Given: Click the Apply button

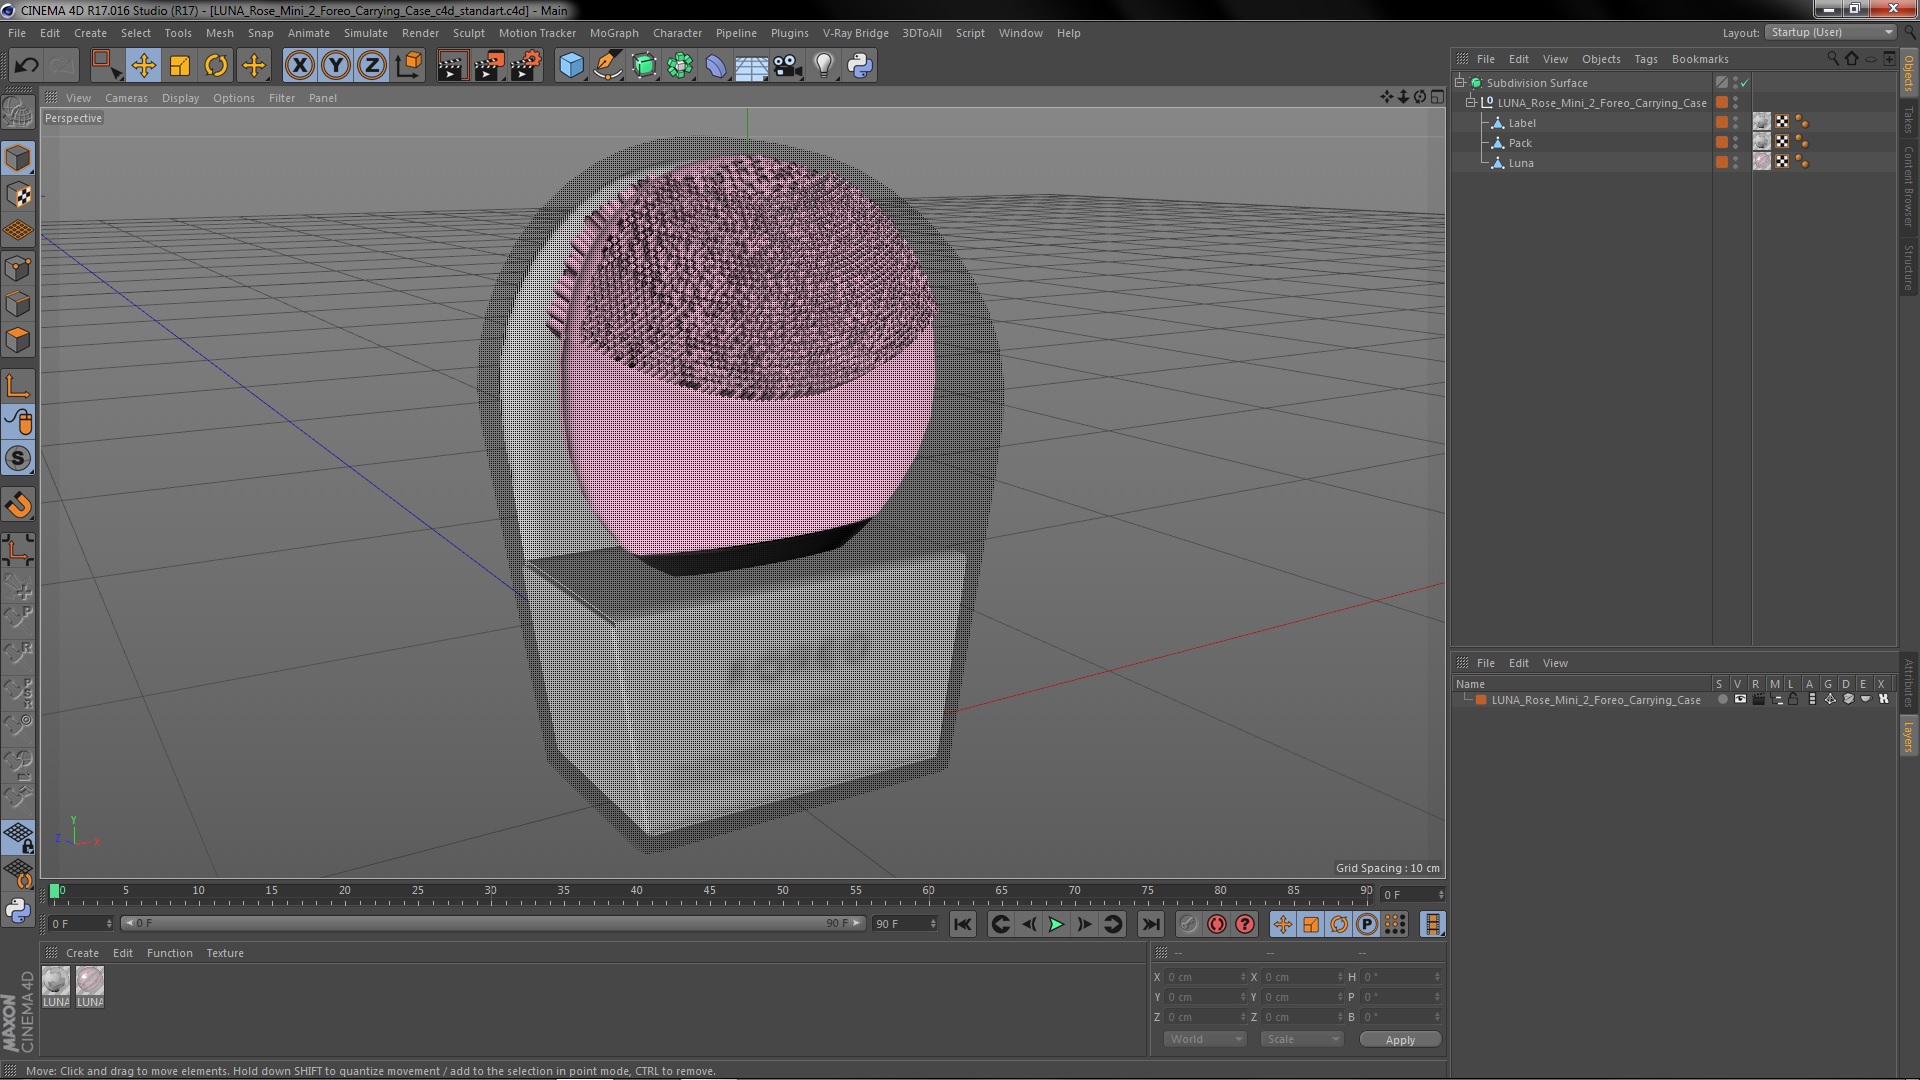Looking at the screenshot, I should tap(1400, 1040).
